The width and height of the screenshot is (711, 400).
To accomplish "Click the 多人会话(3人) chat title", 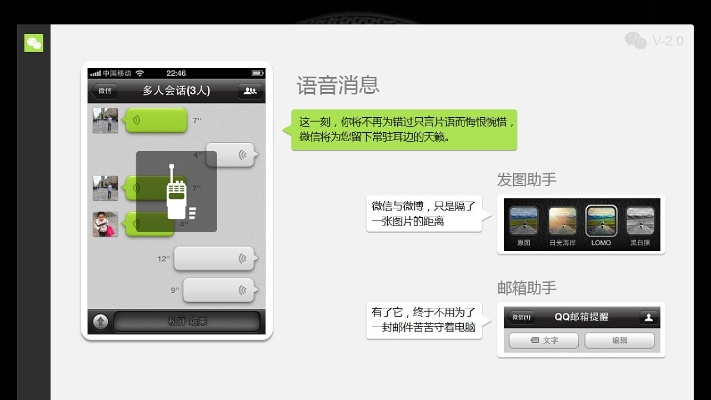I will 176,90.
